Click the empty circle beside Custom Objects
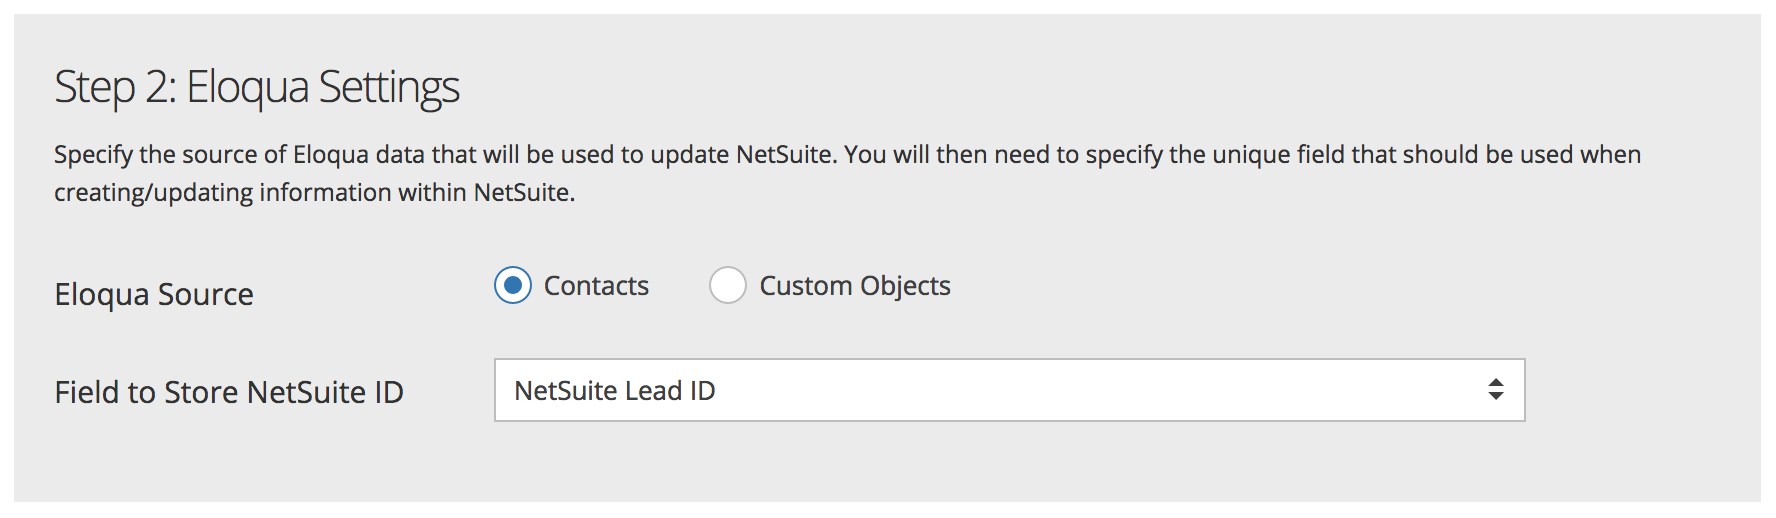1776x518 pixels. click(728, 286)
